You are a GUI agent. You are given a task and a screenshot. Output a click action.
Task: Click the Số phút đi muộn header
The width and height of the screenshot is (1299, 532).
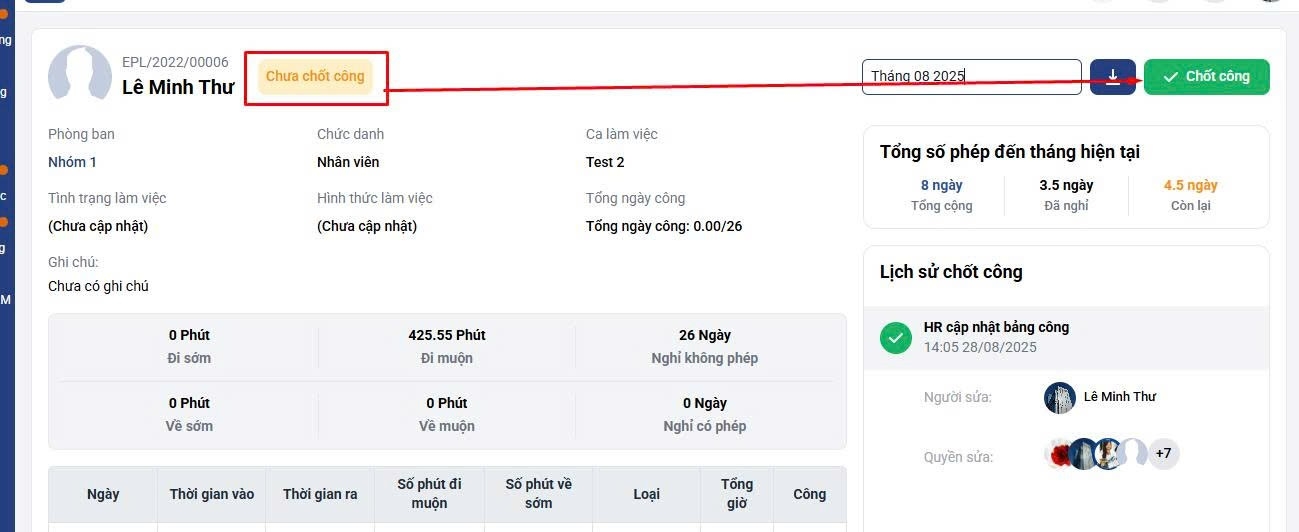(x=429, y=494)
